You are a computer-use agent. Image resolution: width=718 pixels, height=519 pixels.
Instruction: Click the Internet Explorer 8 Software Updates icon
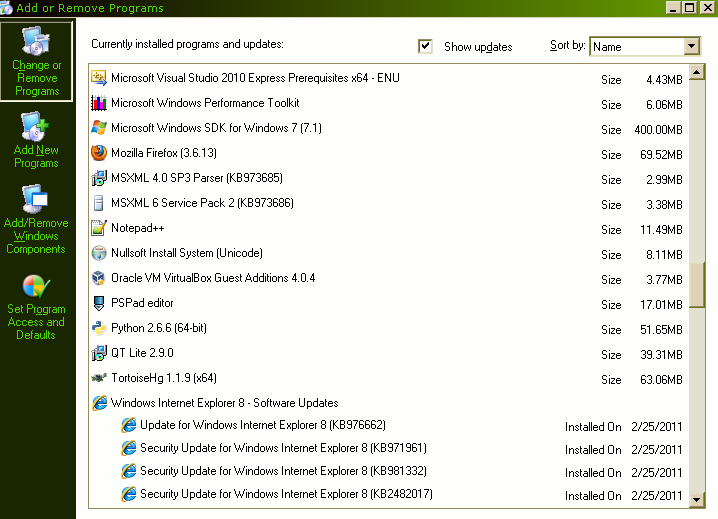[x=99, y=403]
